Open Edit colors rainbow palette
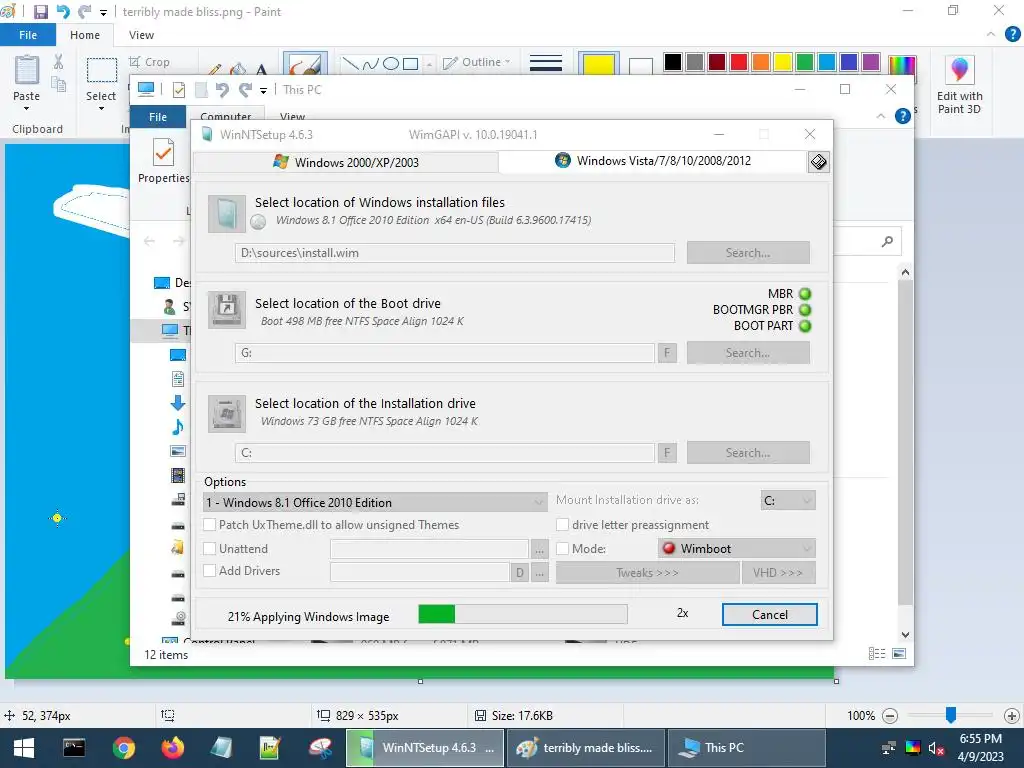1024x768 pixels. 902,65
